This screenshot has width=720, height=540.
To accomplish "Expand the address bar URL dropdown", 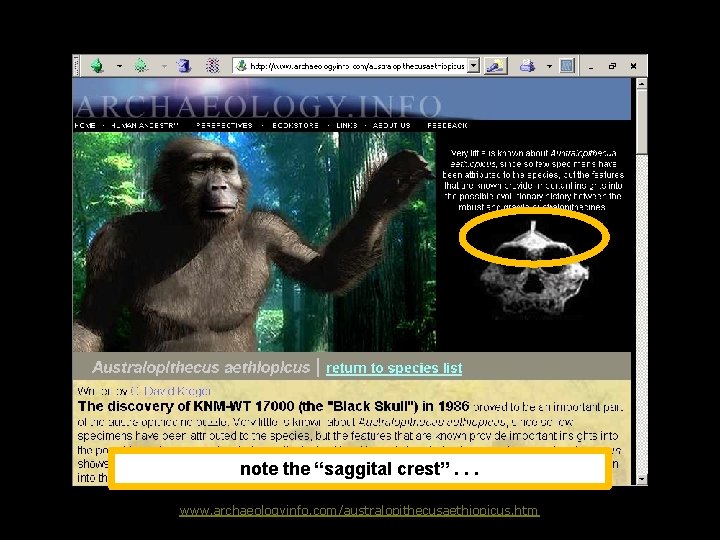I will point(474,66).
